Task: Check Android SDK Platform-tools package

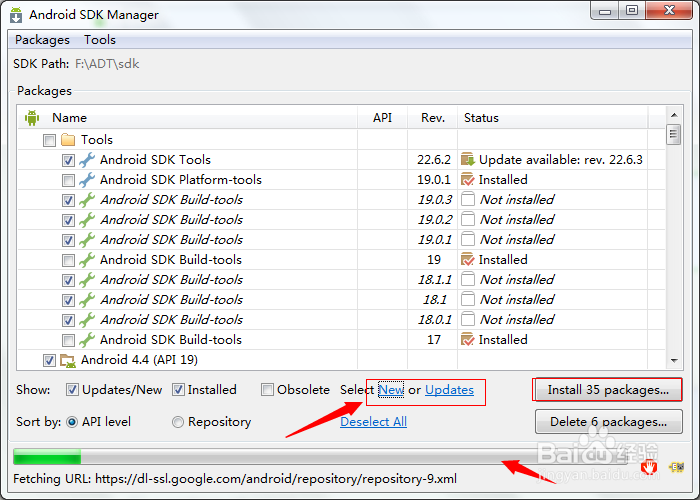Action: pyautogui.click(x=68, y=180)
